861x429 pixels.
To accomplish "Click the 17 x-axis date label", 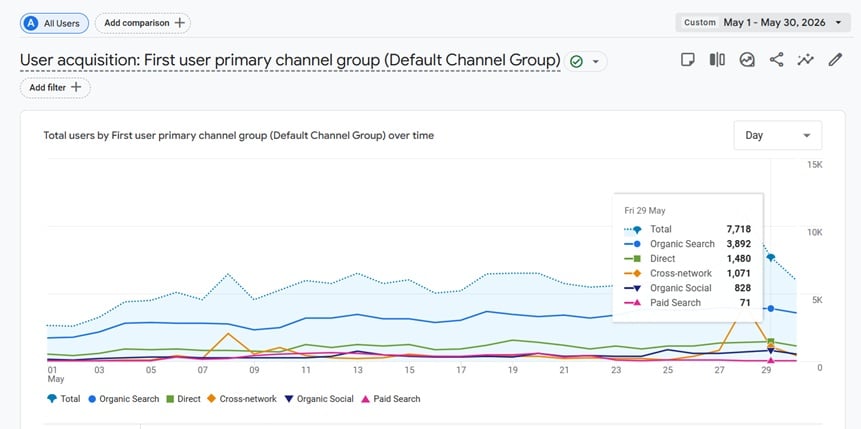I will click(x=461, y=370).
